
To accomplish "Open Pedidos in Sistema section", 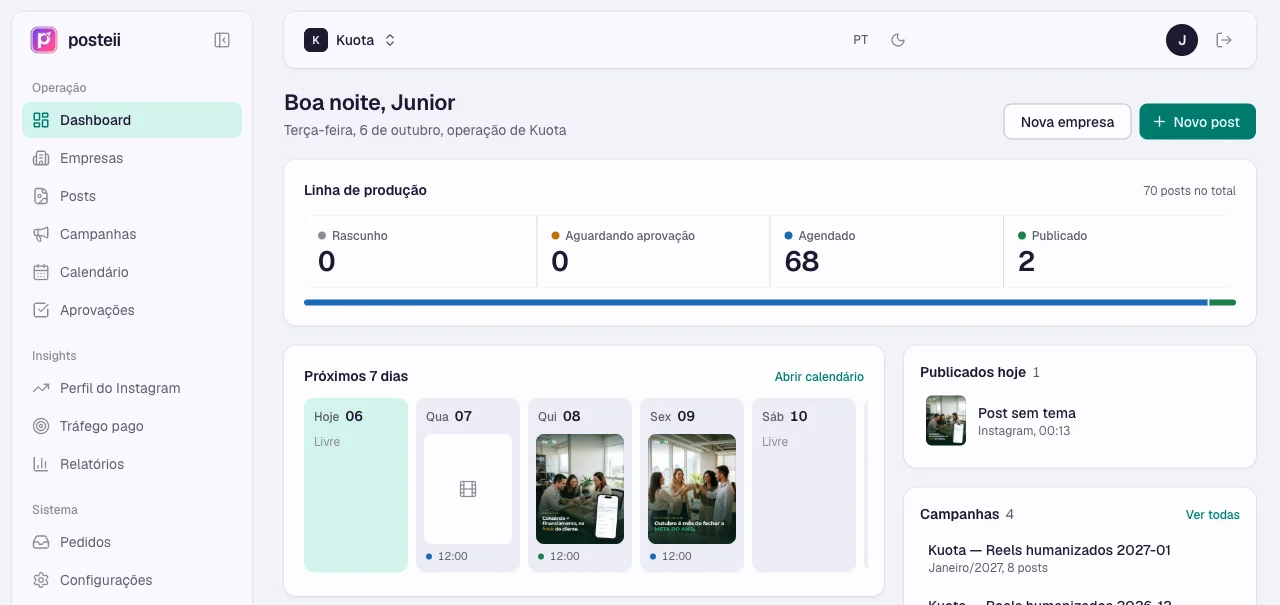I will 132,542.
